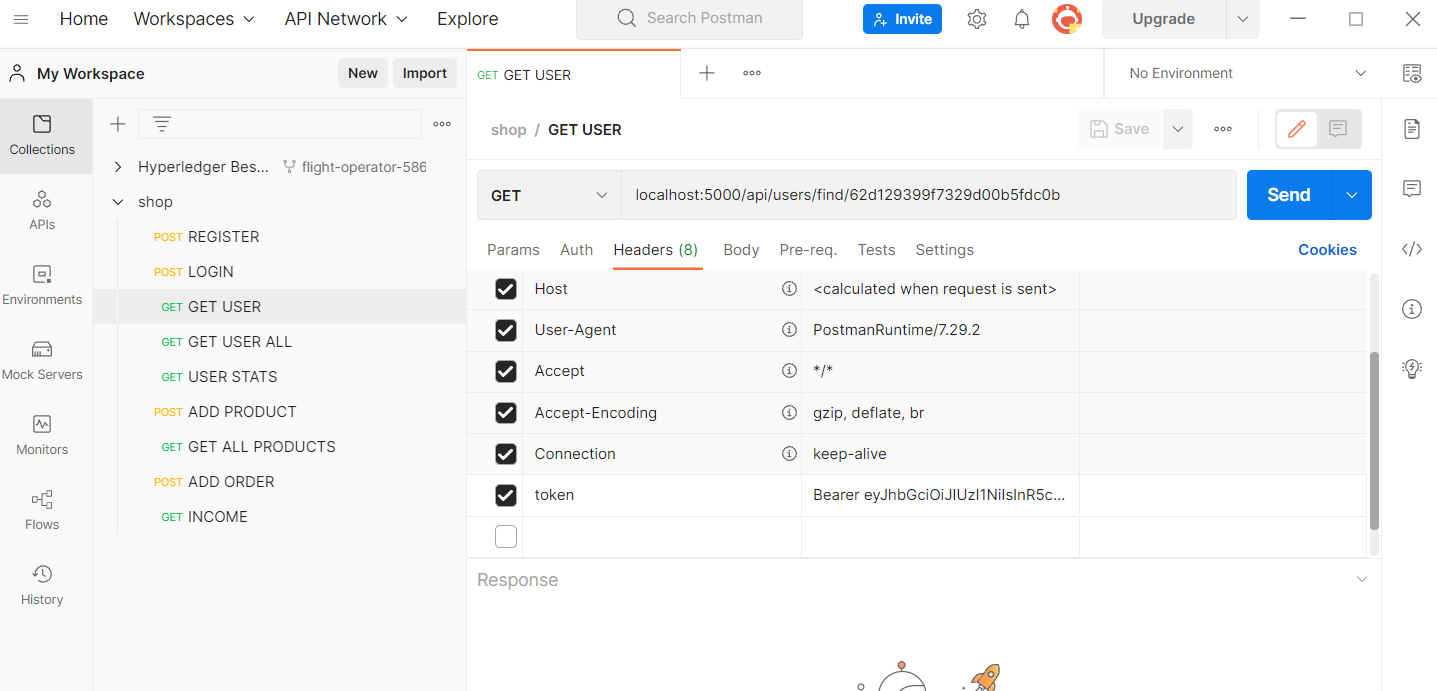Click the request URL field

(x=929, y=195)
